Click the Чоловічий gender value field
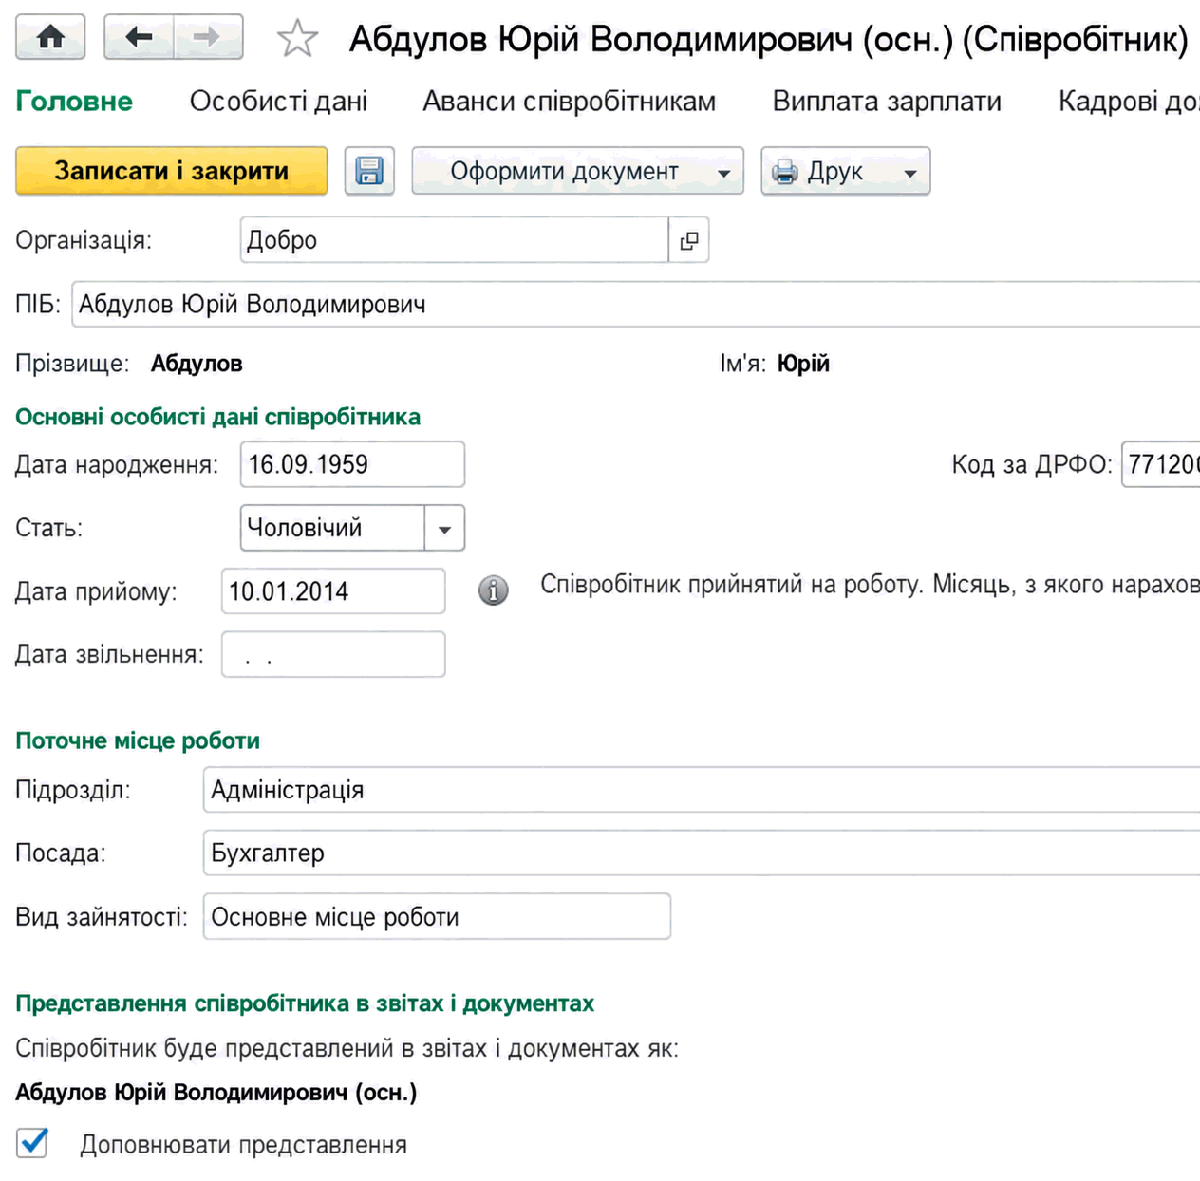This screenshot has width=1200, height=1181. click(x=332, y=528)
